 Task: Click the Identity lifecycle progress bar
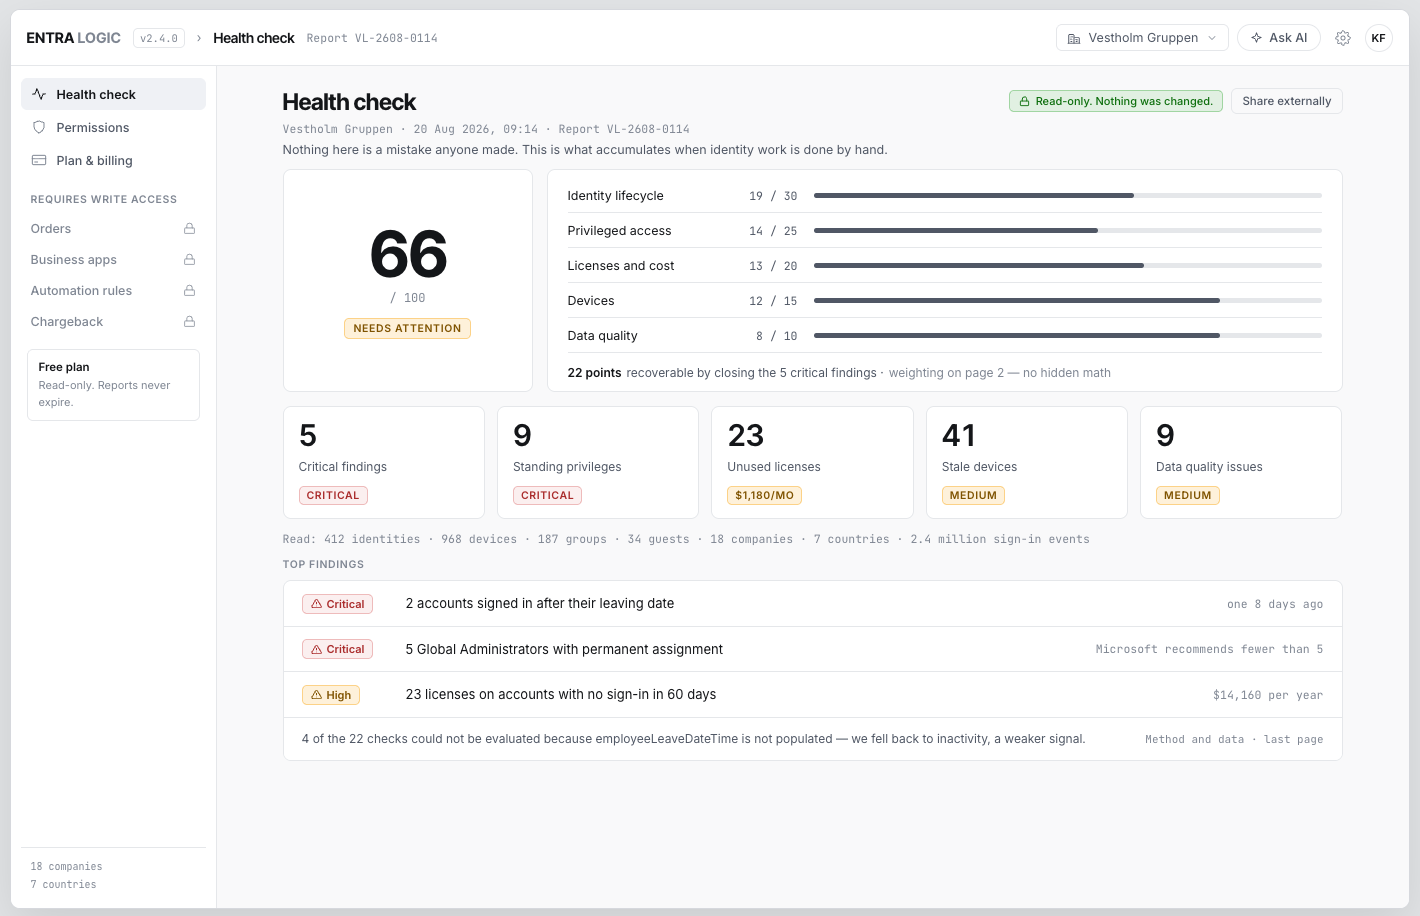click(1068, 196)
